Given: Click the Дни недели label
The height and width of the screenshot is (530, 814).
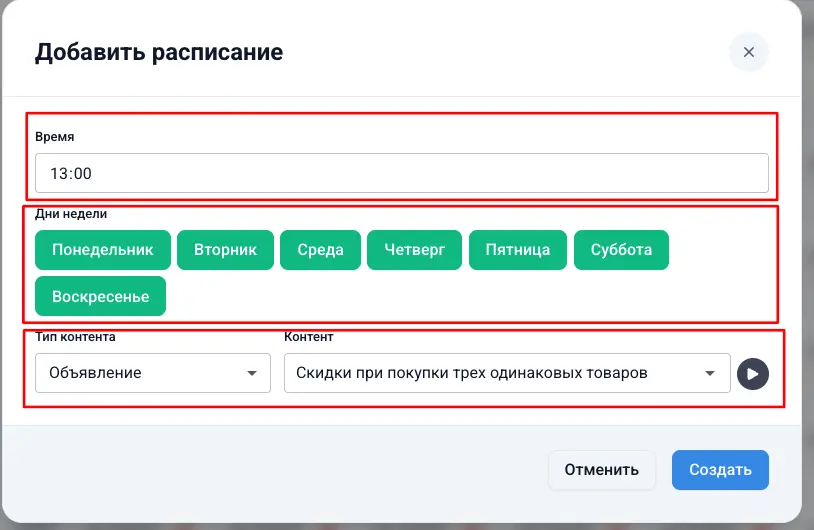Looking at the screenshot, I should pos(70,213).
